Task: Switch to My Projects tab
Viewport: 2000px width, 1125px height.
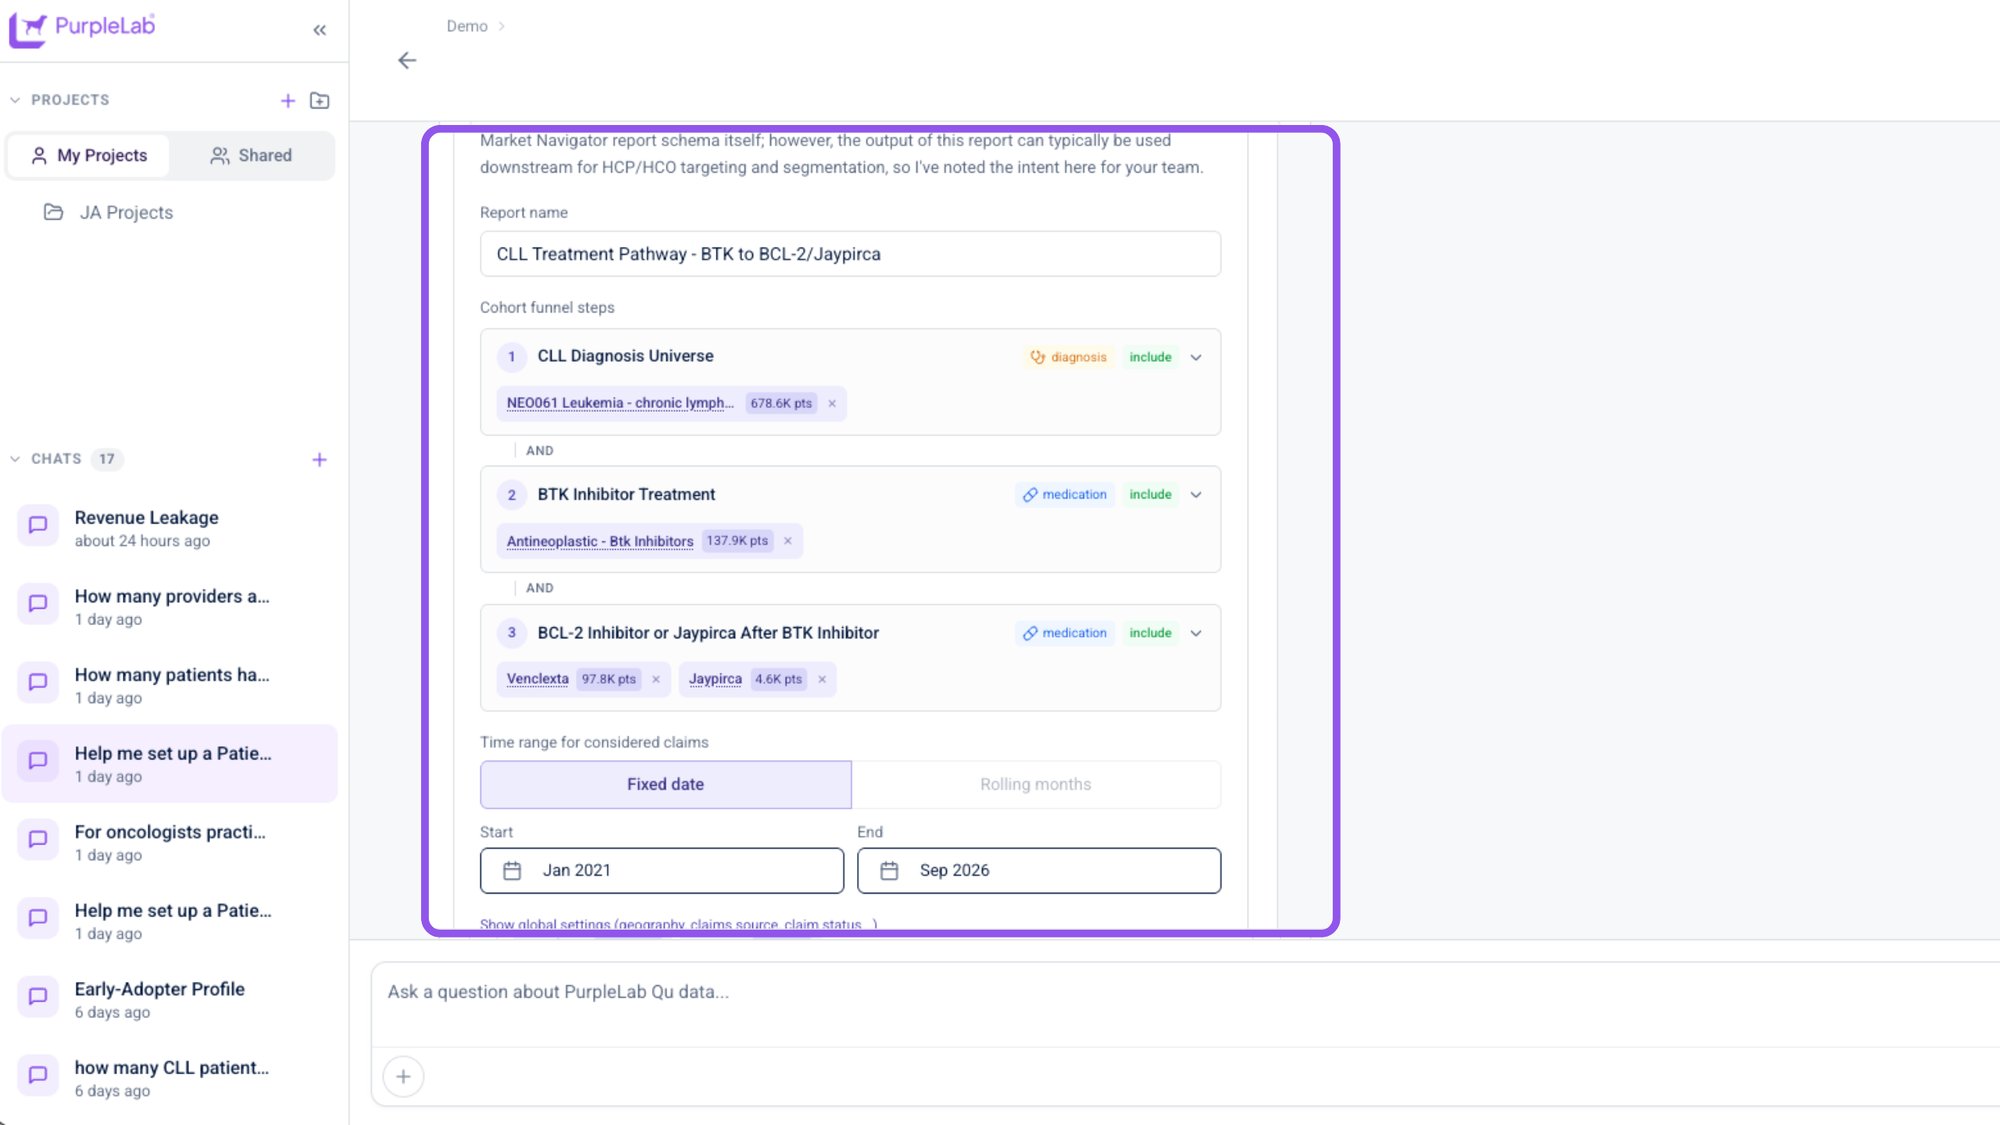Action: pyautogui.click(x=88, y=156)
